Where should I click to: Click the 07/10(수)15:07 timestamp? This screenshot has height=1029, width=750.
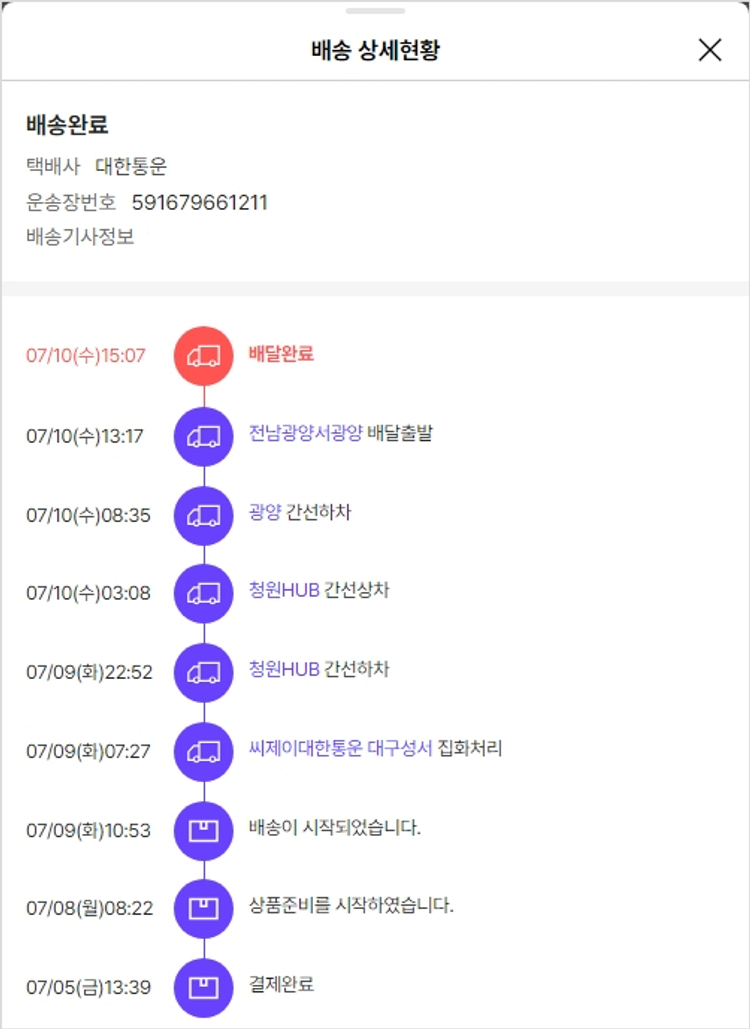(x=86, y=356)
